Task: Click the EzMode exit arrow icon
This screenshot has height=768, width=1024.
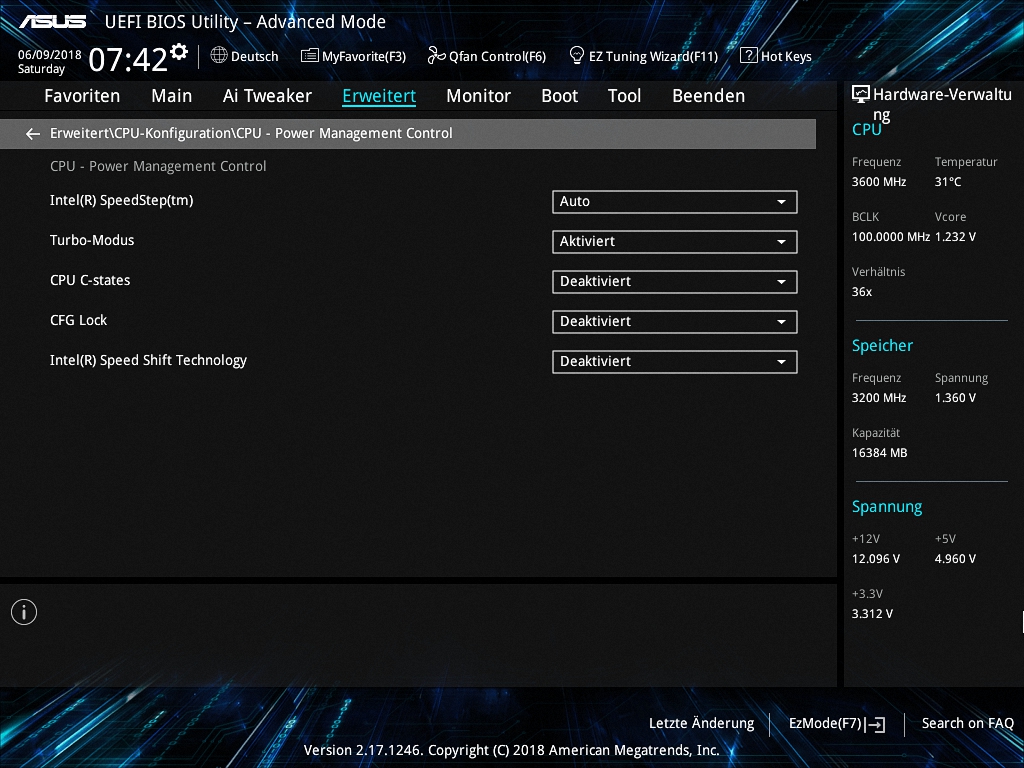Action: pyautogui.click(x=876, y=724)
